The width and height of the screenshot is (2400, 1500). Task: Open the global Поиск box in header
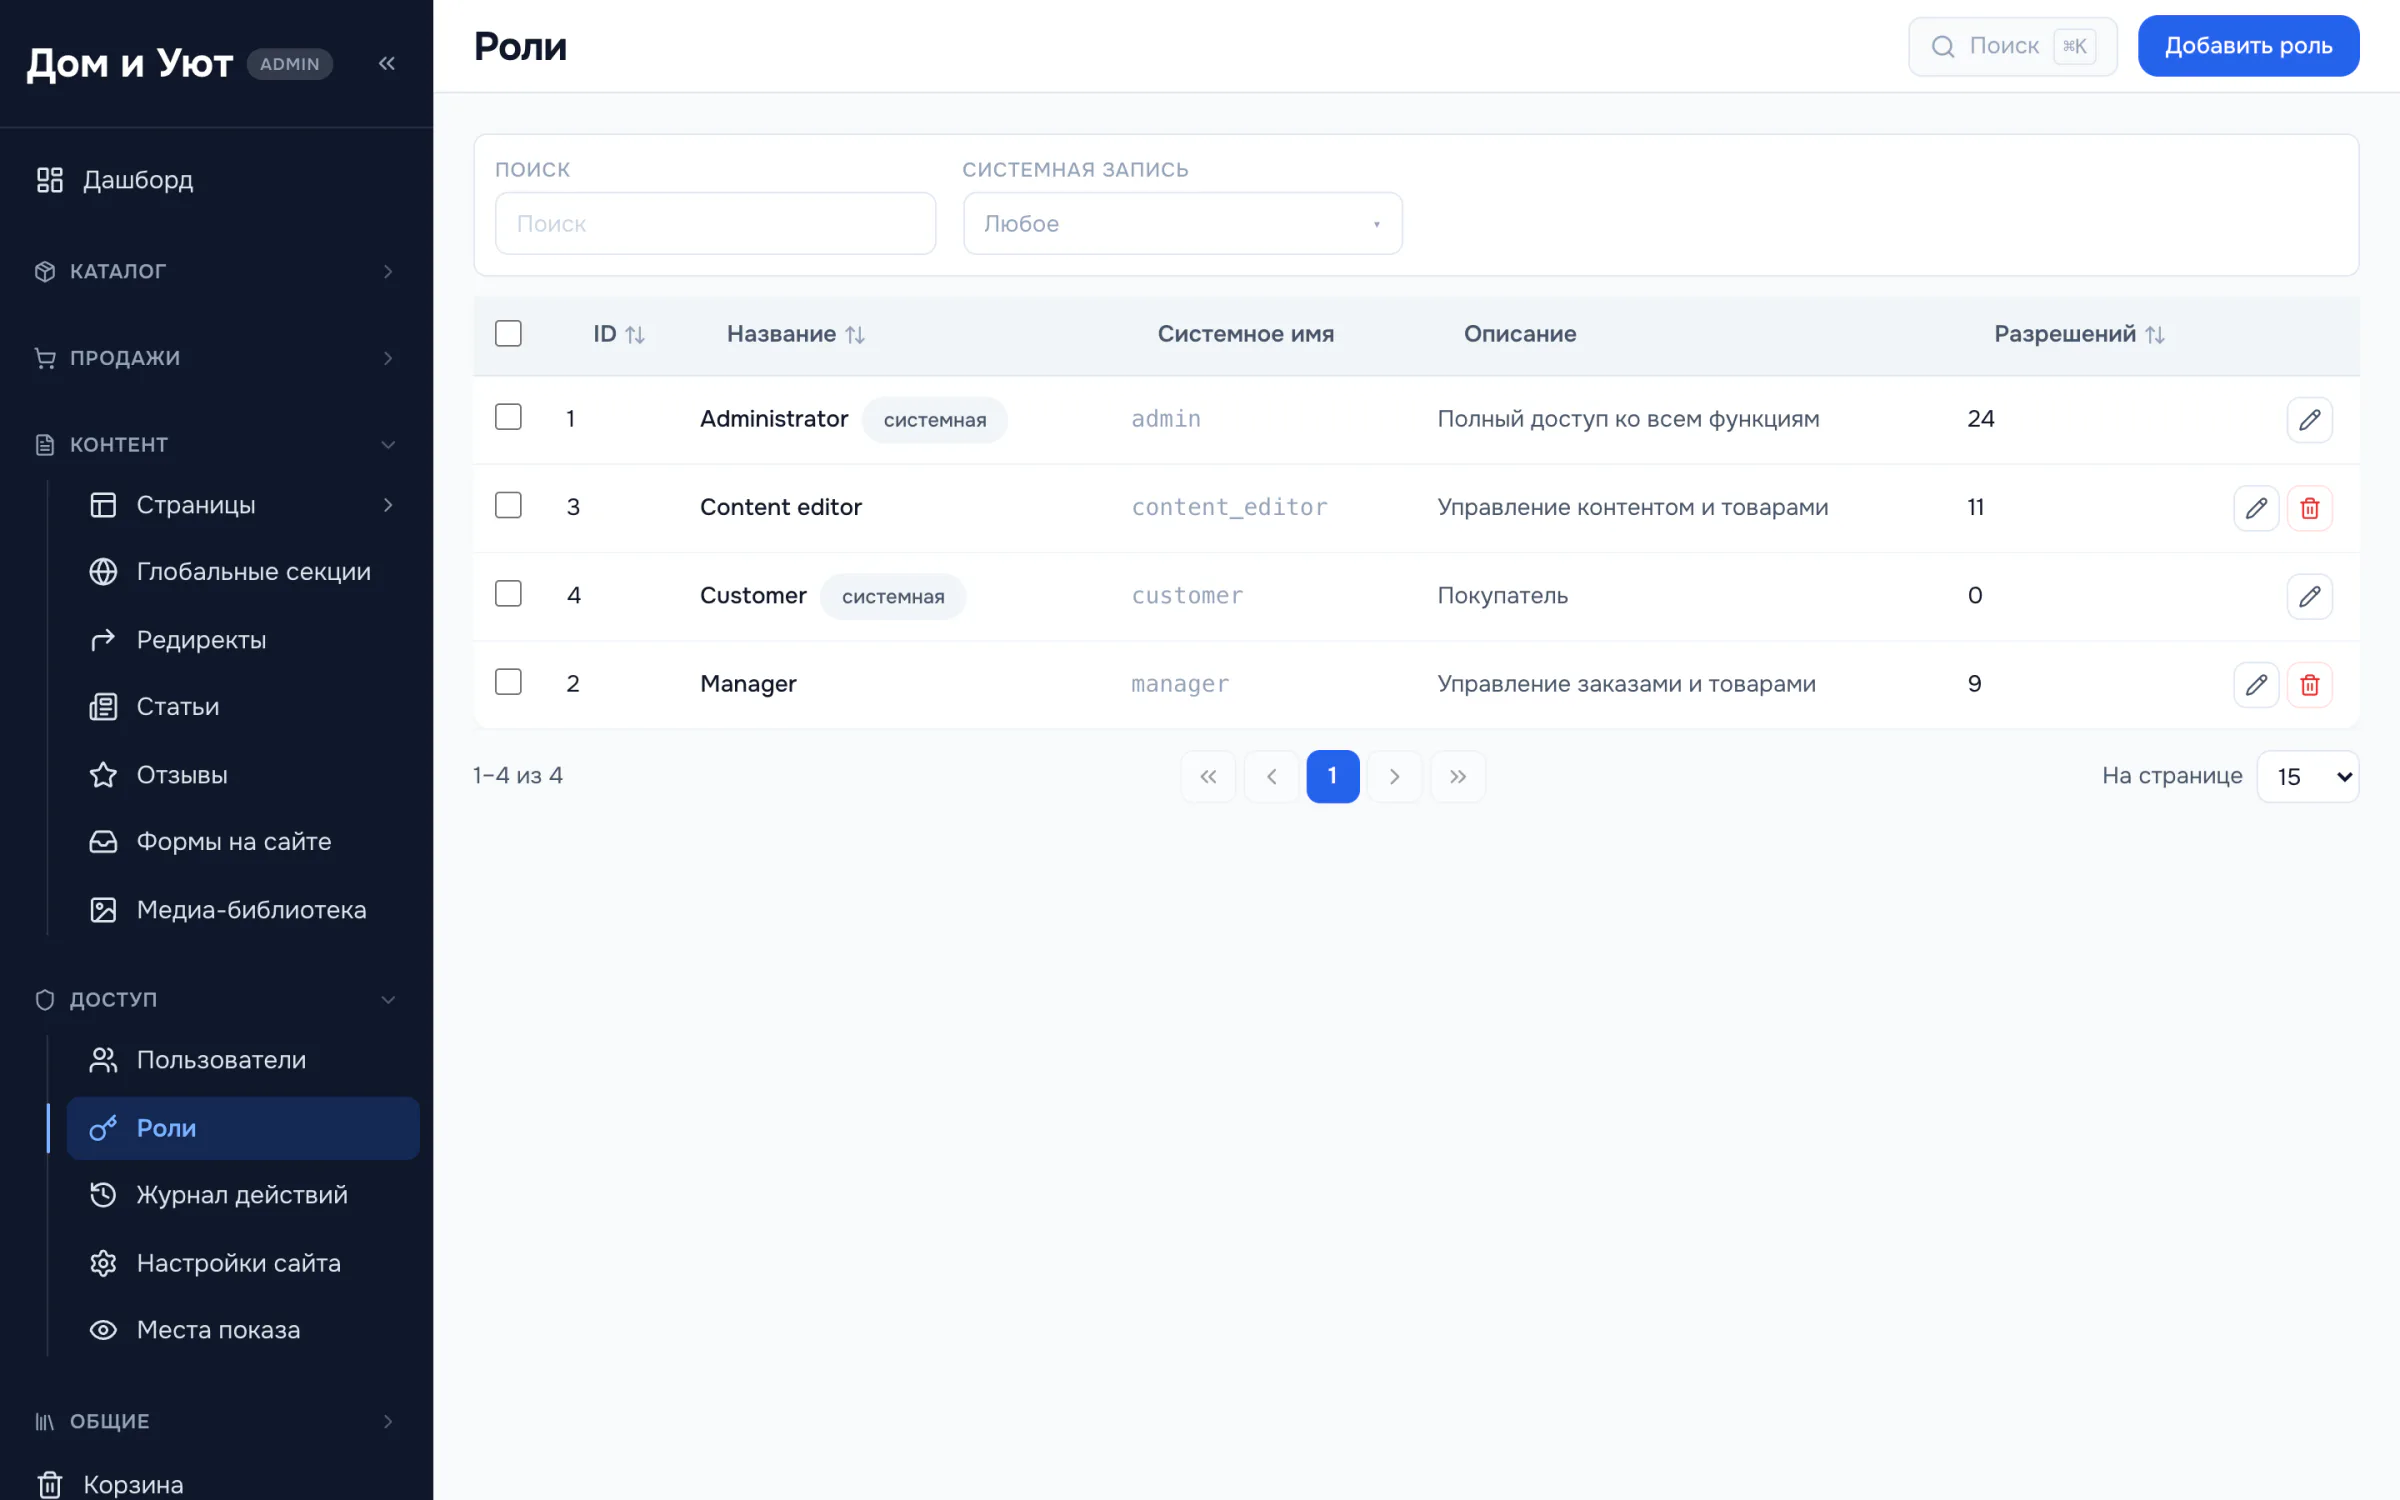coord(2012,46)
